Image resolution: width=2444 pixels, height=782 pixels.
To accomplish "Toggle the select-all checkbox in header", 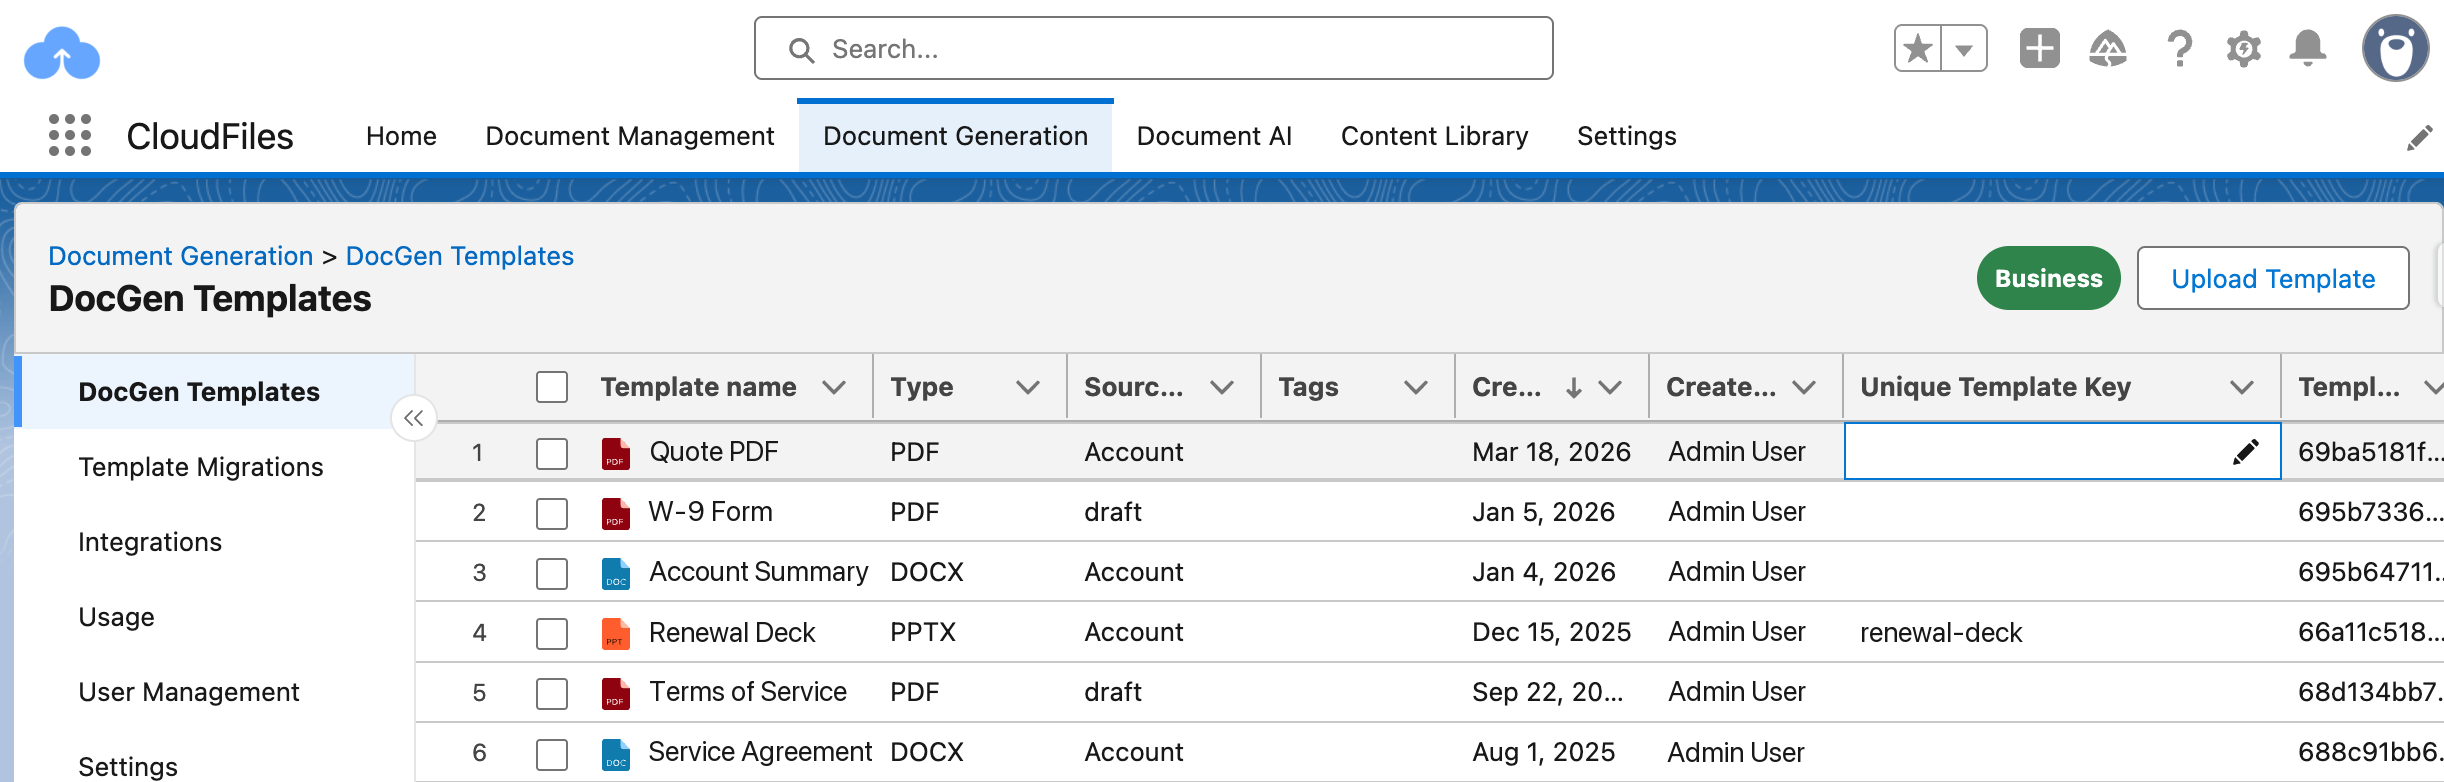I will [552, 387].
